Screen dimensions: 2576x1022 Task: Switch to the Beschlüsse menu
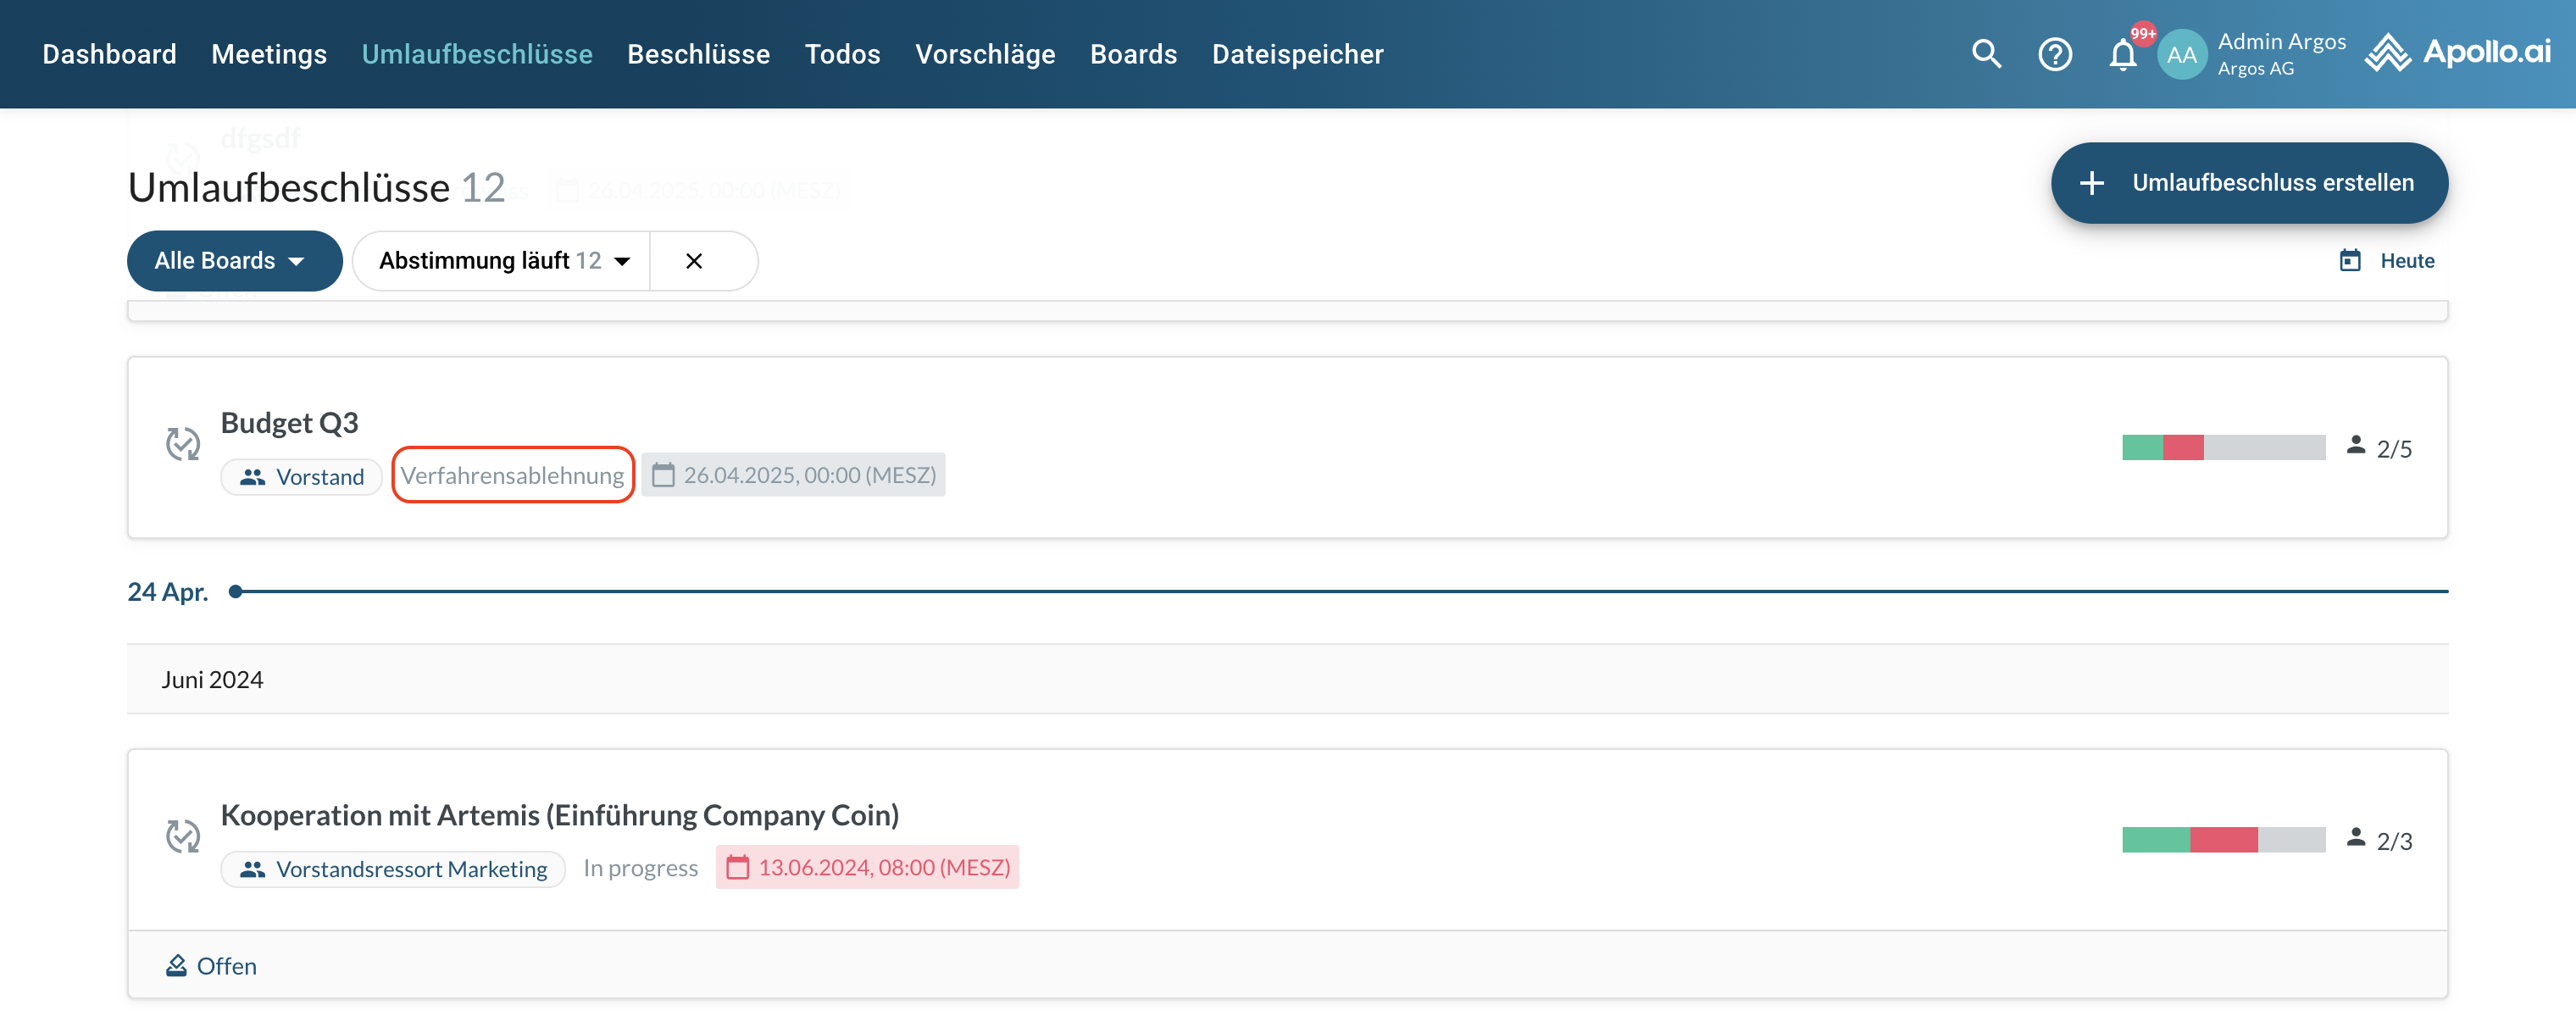coord(698,54)
